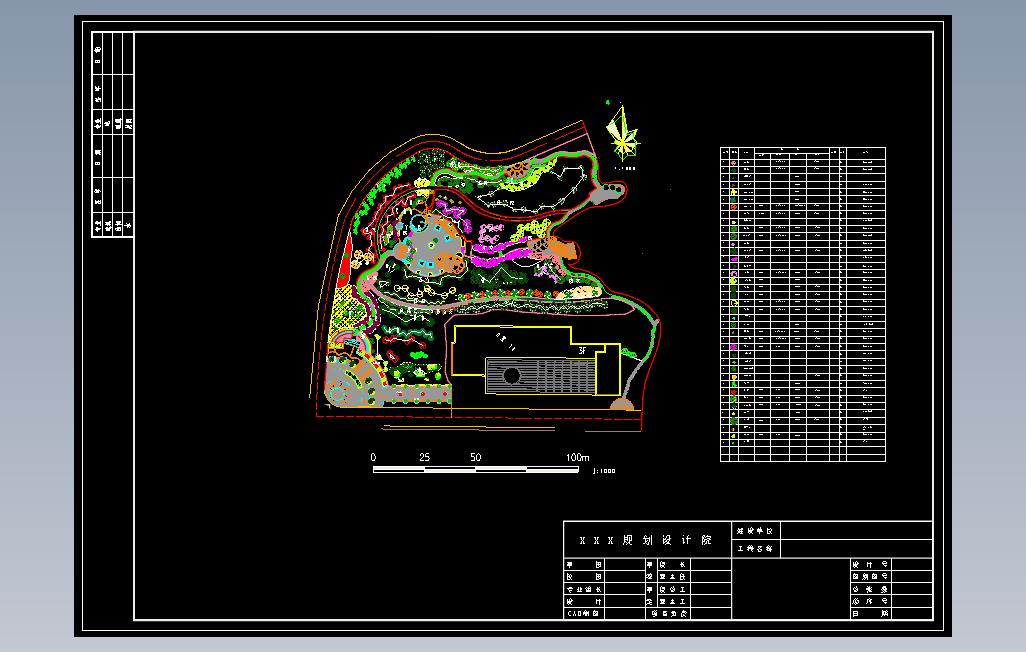Click the orange semicircle at the building's southeast corner
Viewport: 1026px width, 652px height.
coord(622,405)
